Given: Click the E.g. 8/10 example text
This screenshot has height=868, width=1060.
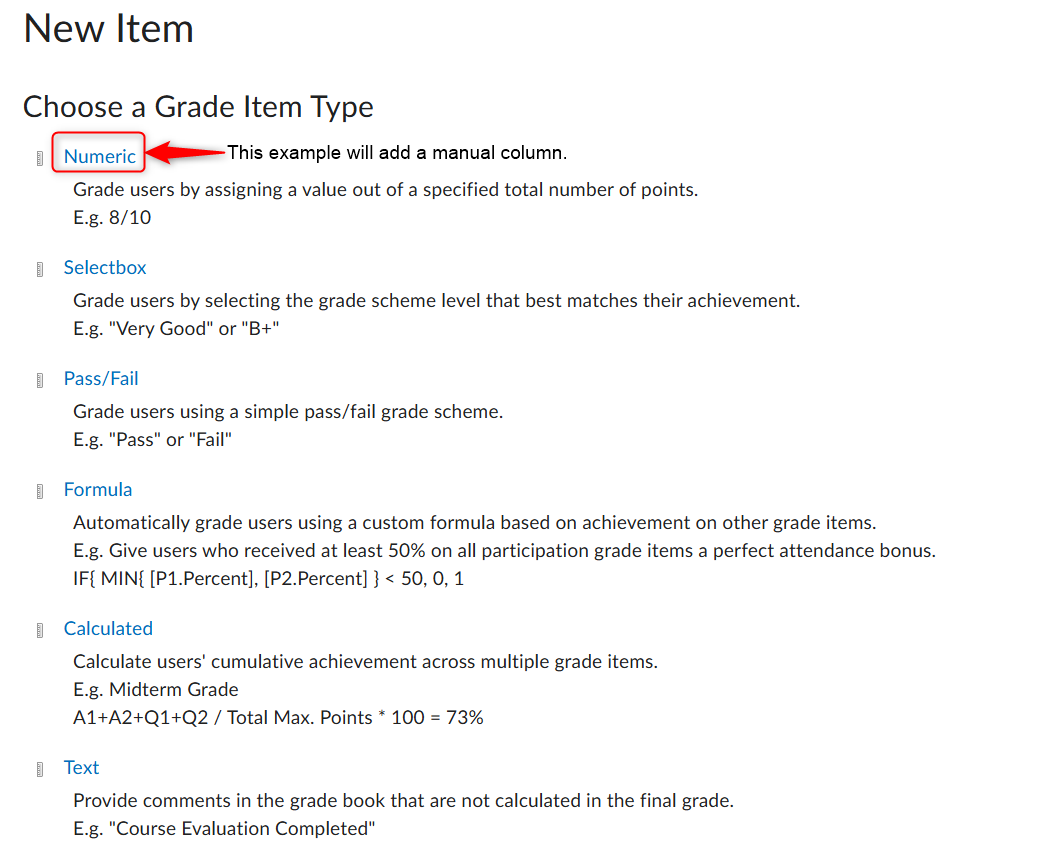Looking at the screenshot, I should (112, 218).
